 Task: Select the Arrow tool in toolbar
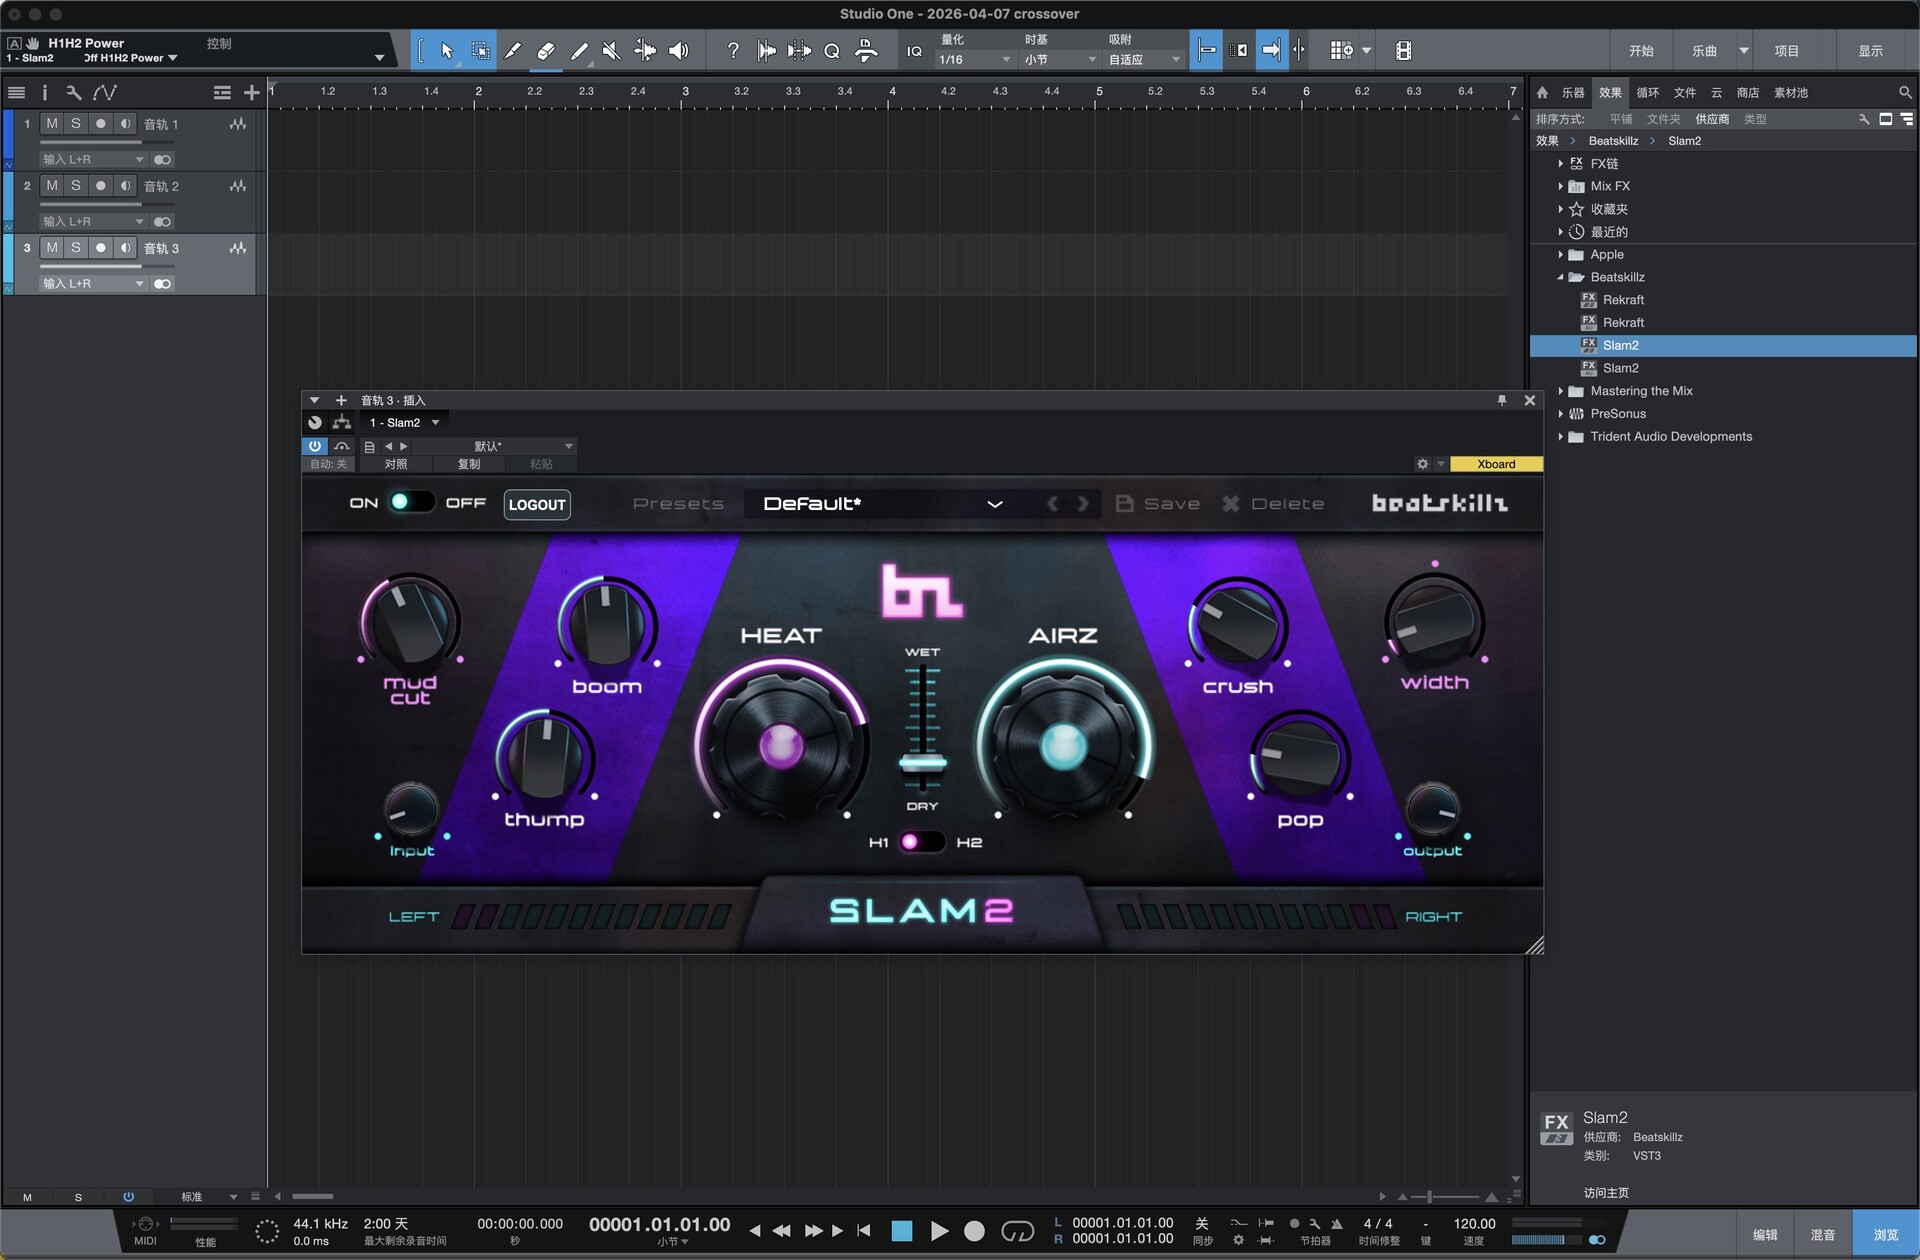click(x=447, y=51)
